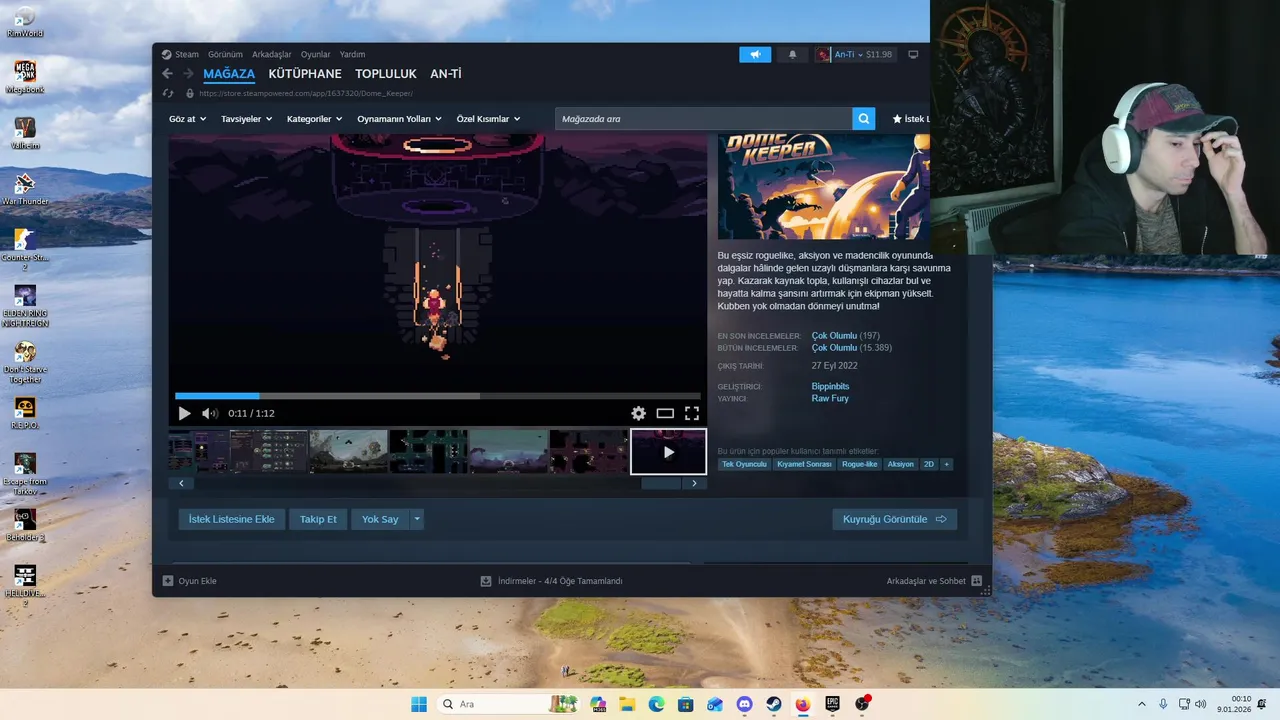Switch trailer to theater mode

665,413
